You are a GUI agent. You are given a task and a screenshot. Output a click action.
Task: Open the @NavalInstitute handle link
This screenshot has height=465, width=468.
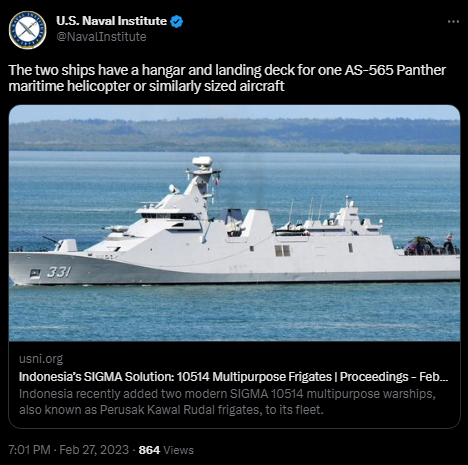point(101,37)
